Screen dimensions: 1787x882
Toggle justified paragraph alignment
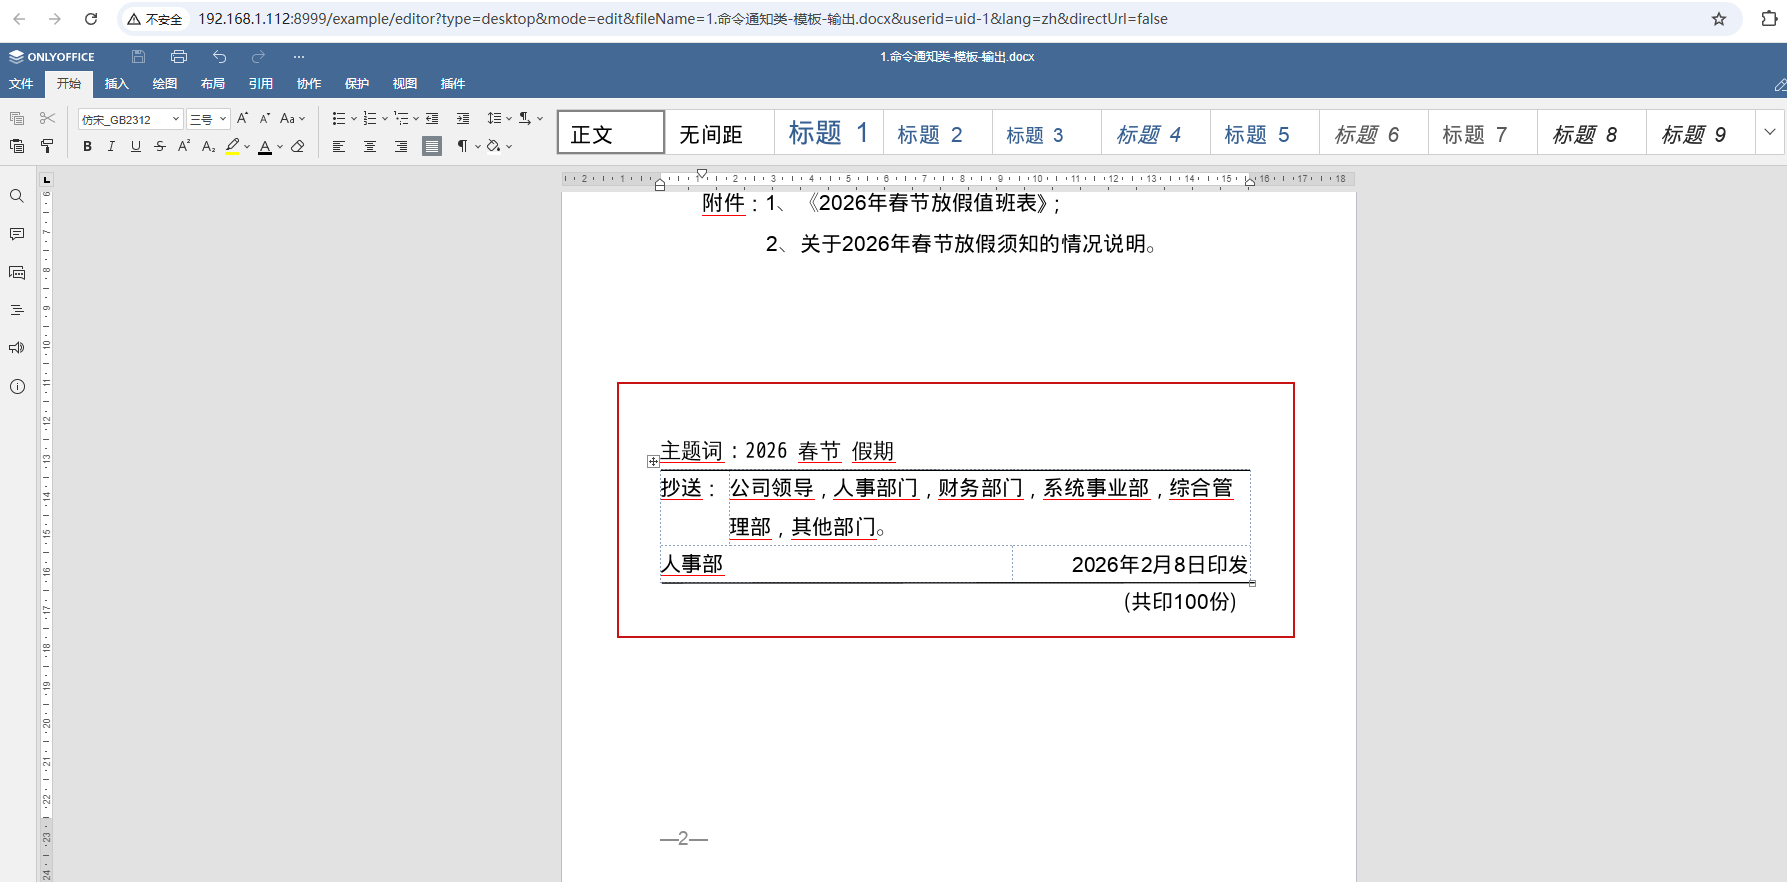[432, 146]
